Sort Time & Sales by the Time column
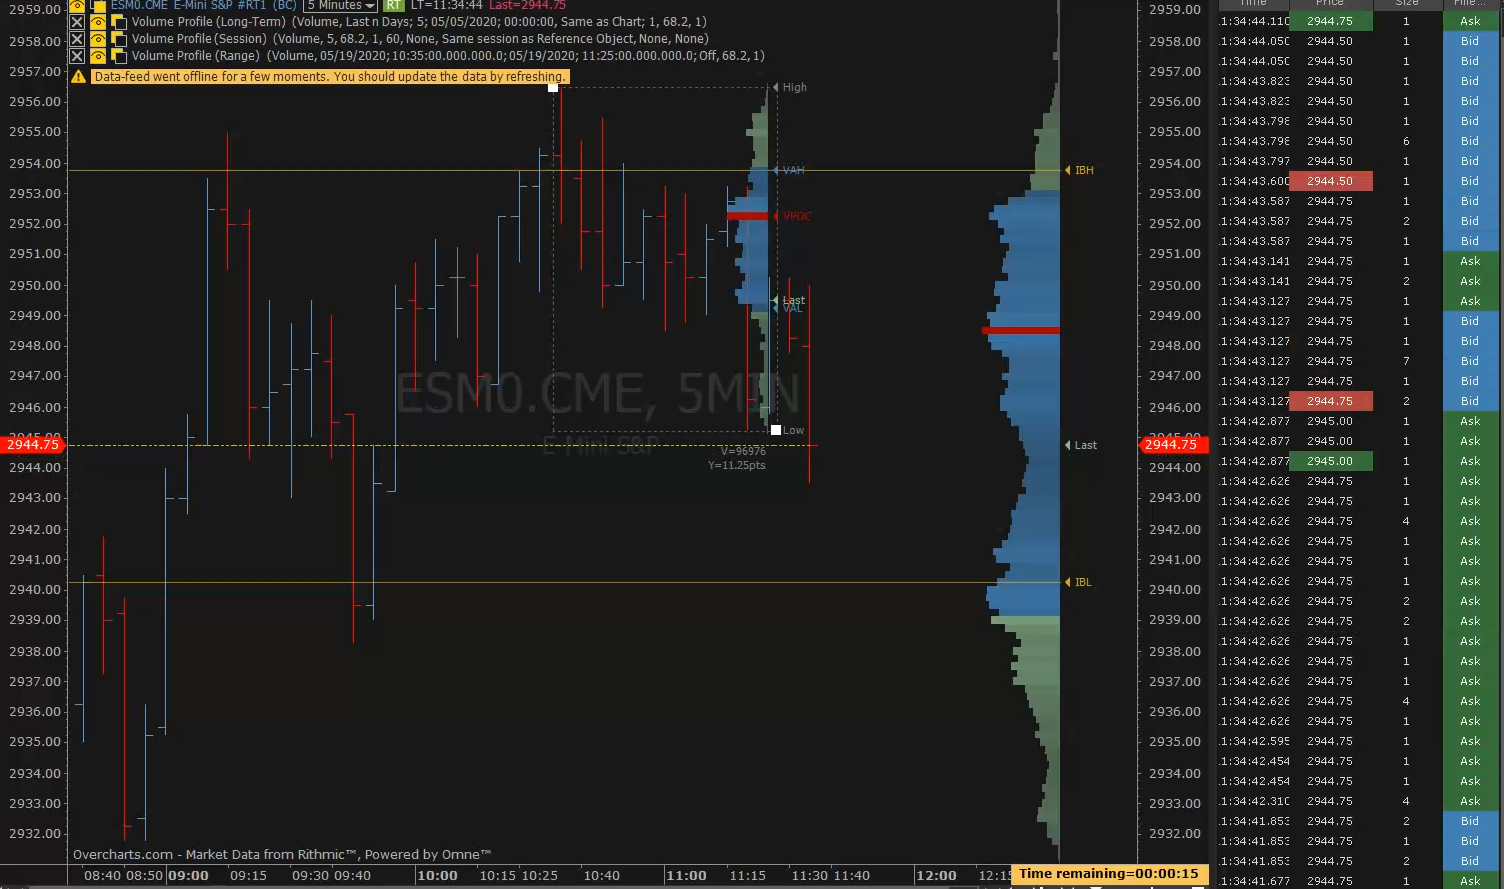Screen dimensions: 1504x889 (1253, 4)
